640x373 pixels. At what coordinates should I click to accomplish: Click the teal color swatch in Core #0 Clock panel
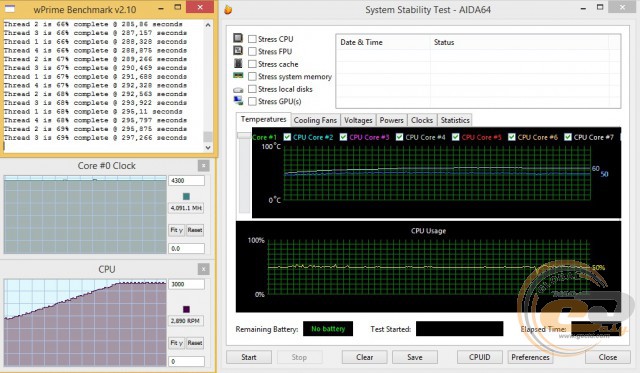[x=186, y=197]
